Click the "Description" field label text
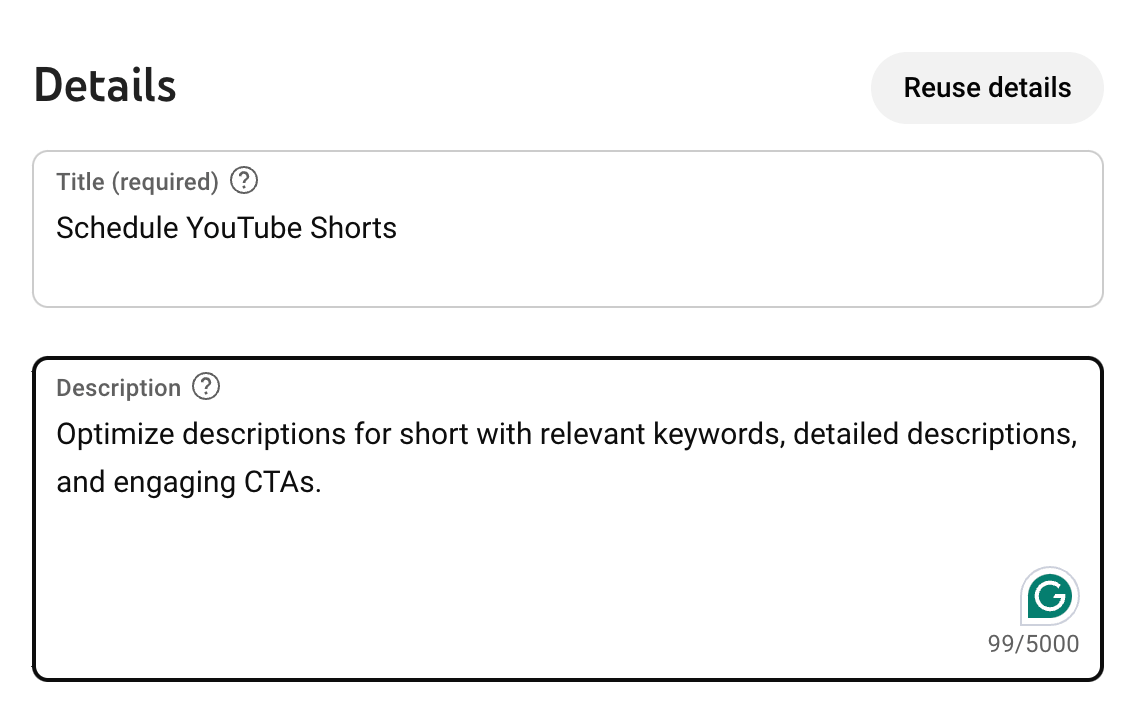 119,388
